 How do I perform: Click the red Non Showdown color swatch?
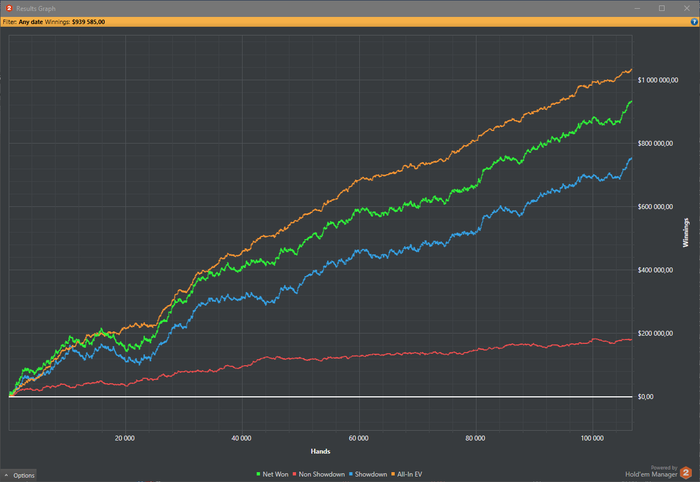tap(295, 474)
